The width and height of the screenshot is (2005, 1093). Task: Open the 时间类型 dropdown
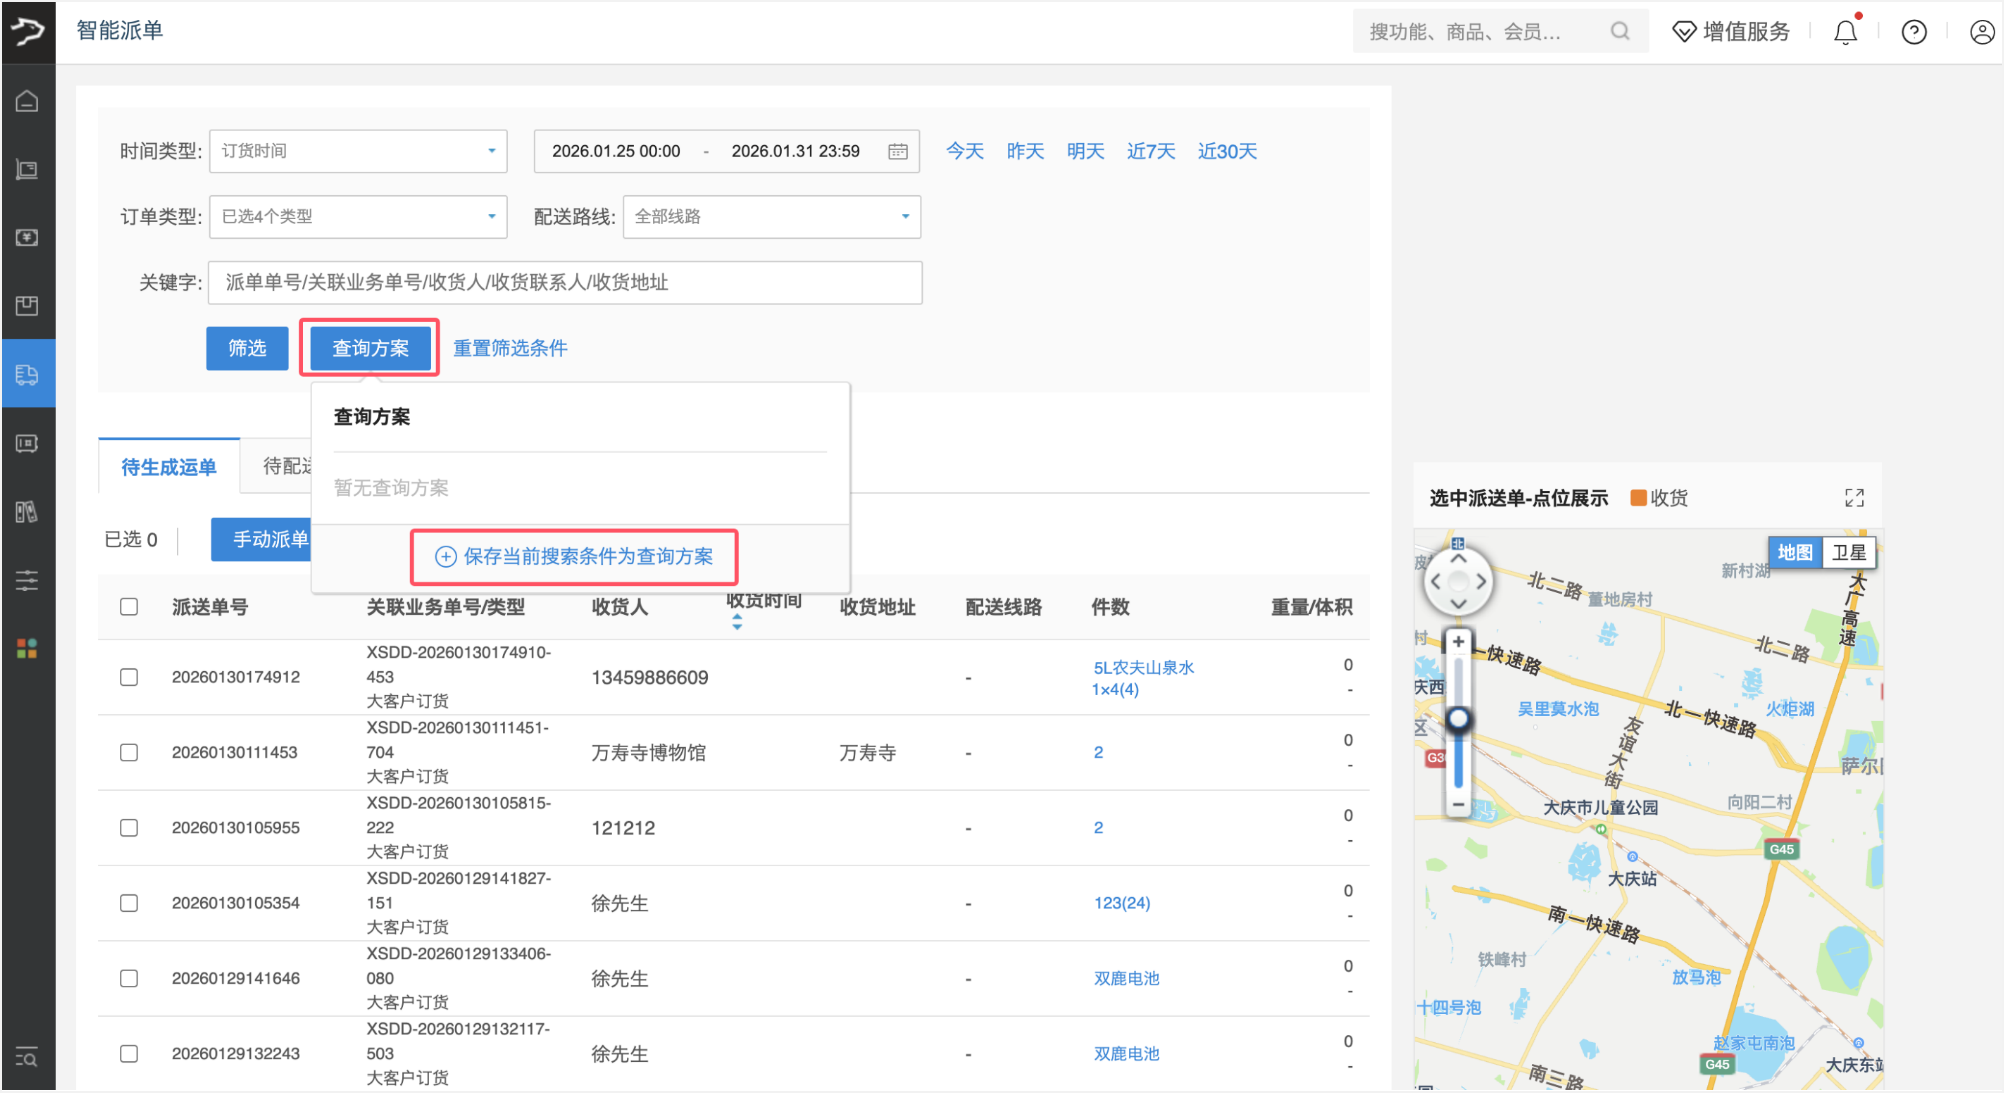click(358, 151)
